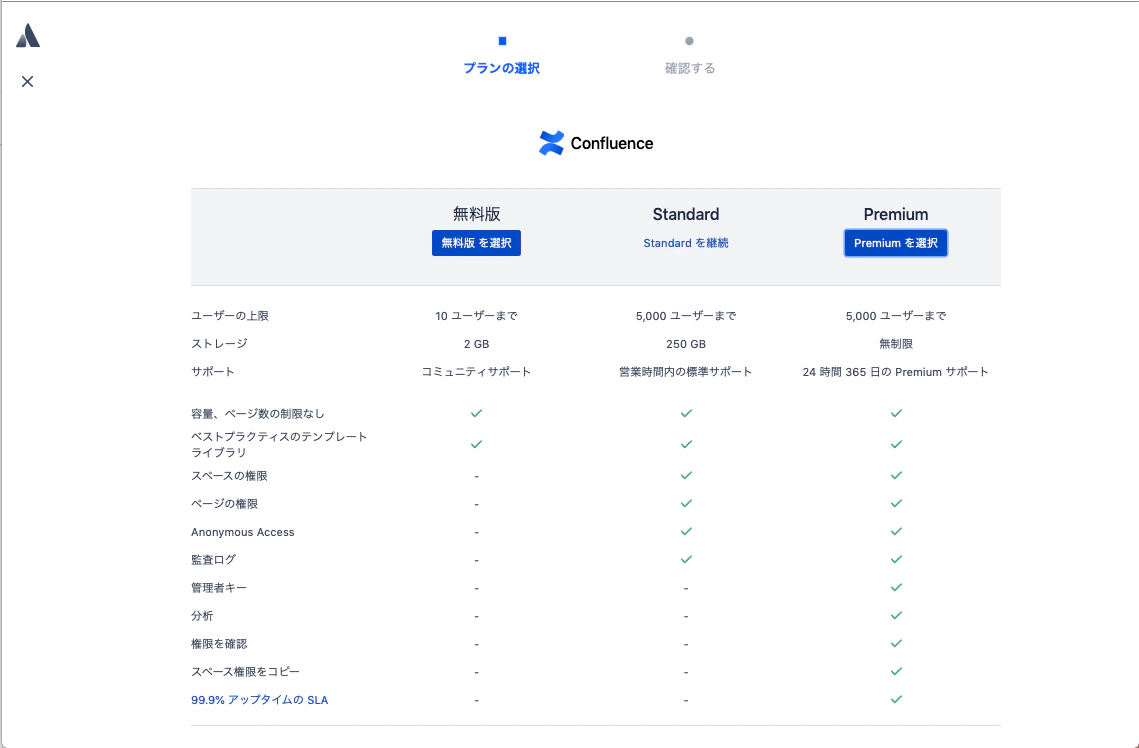1139x748 pixels.
Task: Click the 権限を確認 row label
Action: point(219,644)
